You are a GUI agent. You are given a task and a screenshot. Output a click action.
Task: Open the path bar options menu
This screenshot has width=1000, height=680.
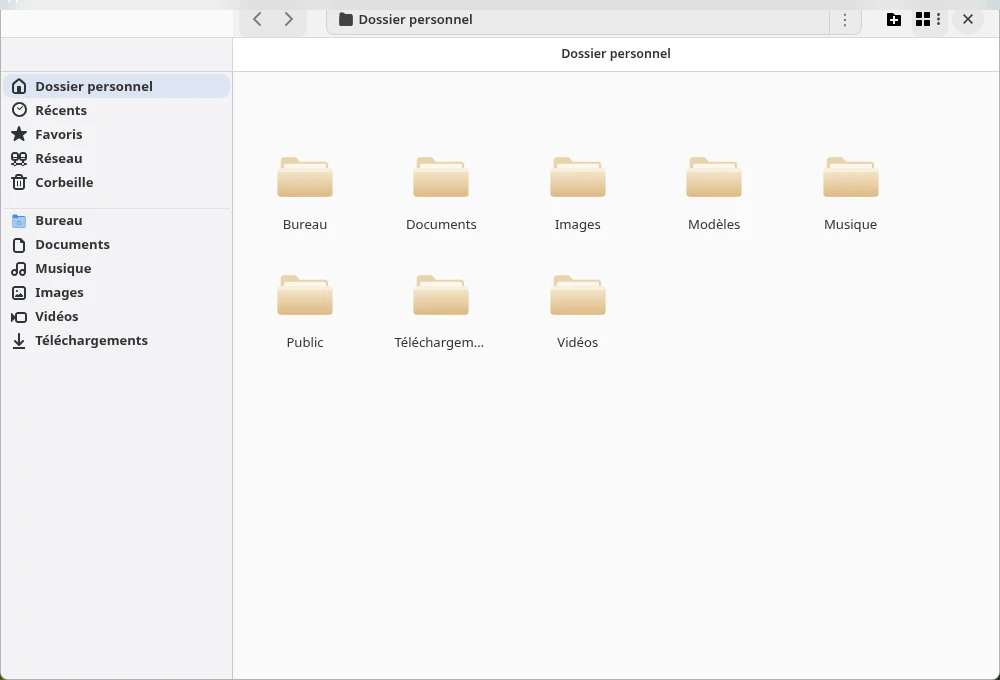(x=845, y=20)
